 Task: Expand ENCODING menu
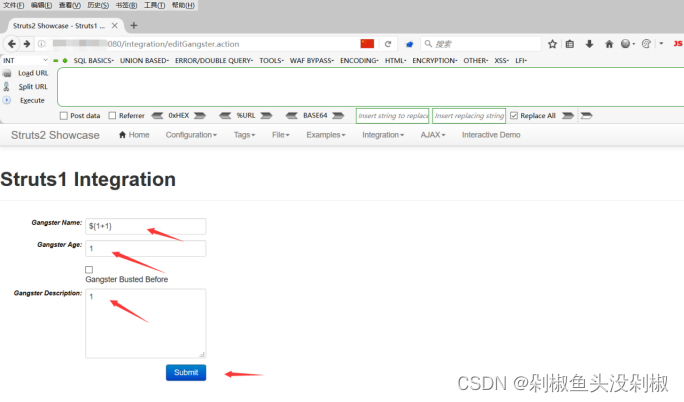tap(359, 61)
